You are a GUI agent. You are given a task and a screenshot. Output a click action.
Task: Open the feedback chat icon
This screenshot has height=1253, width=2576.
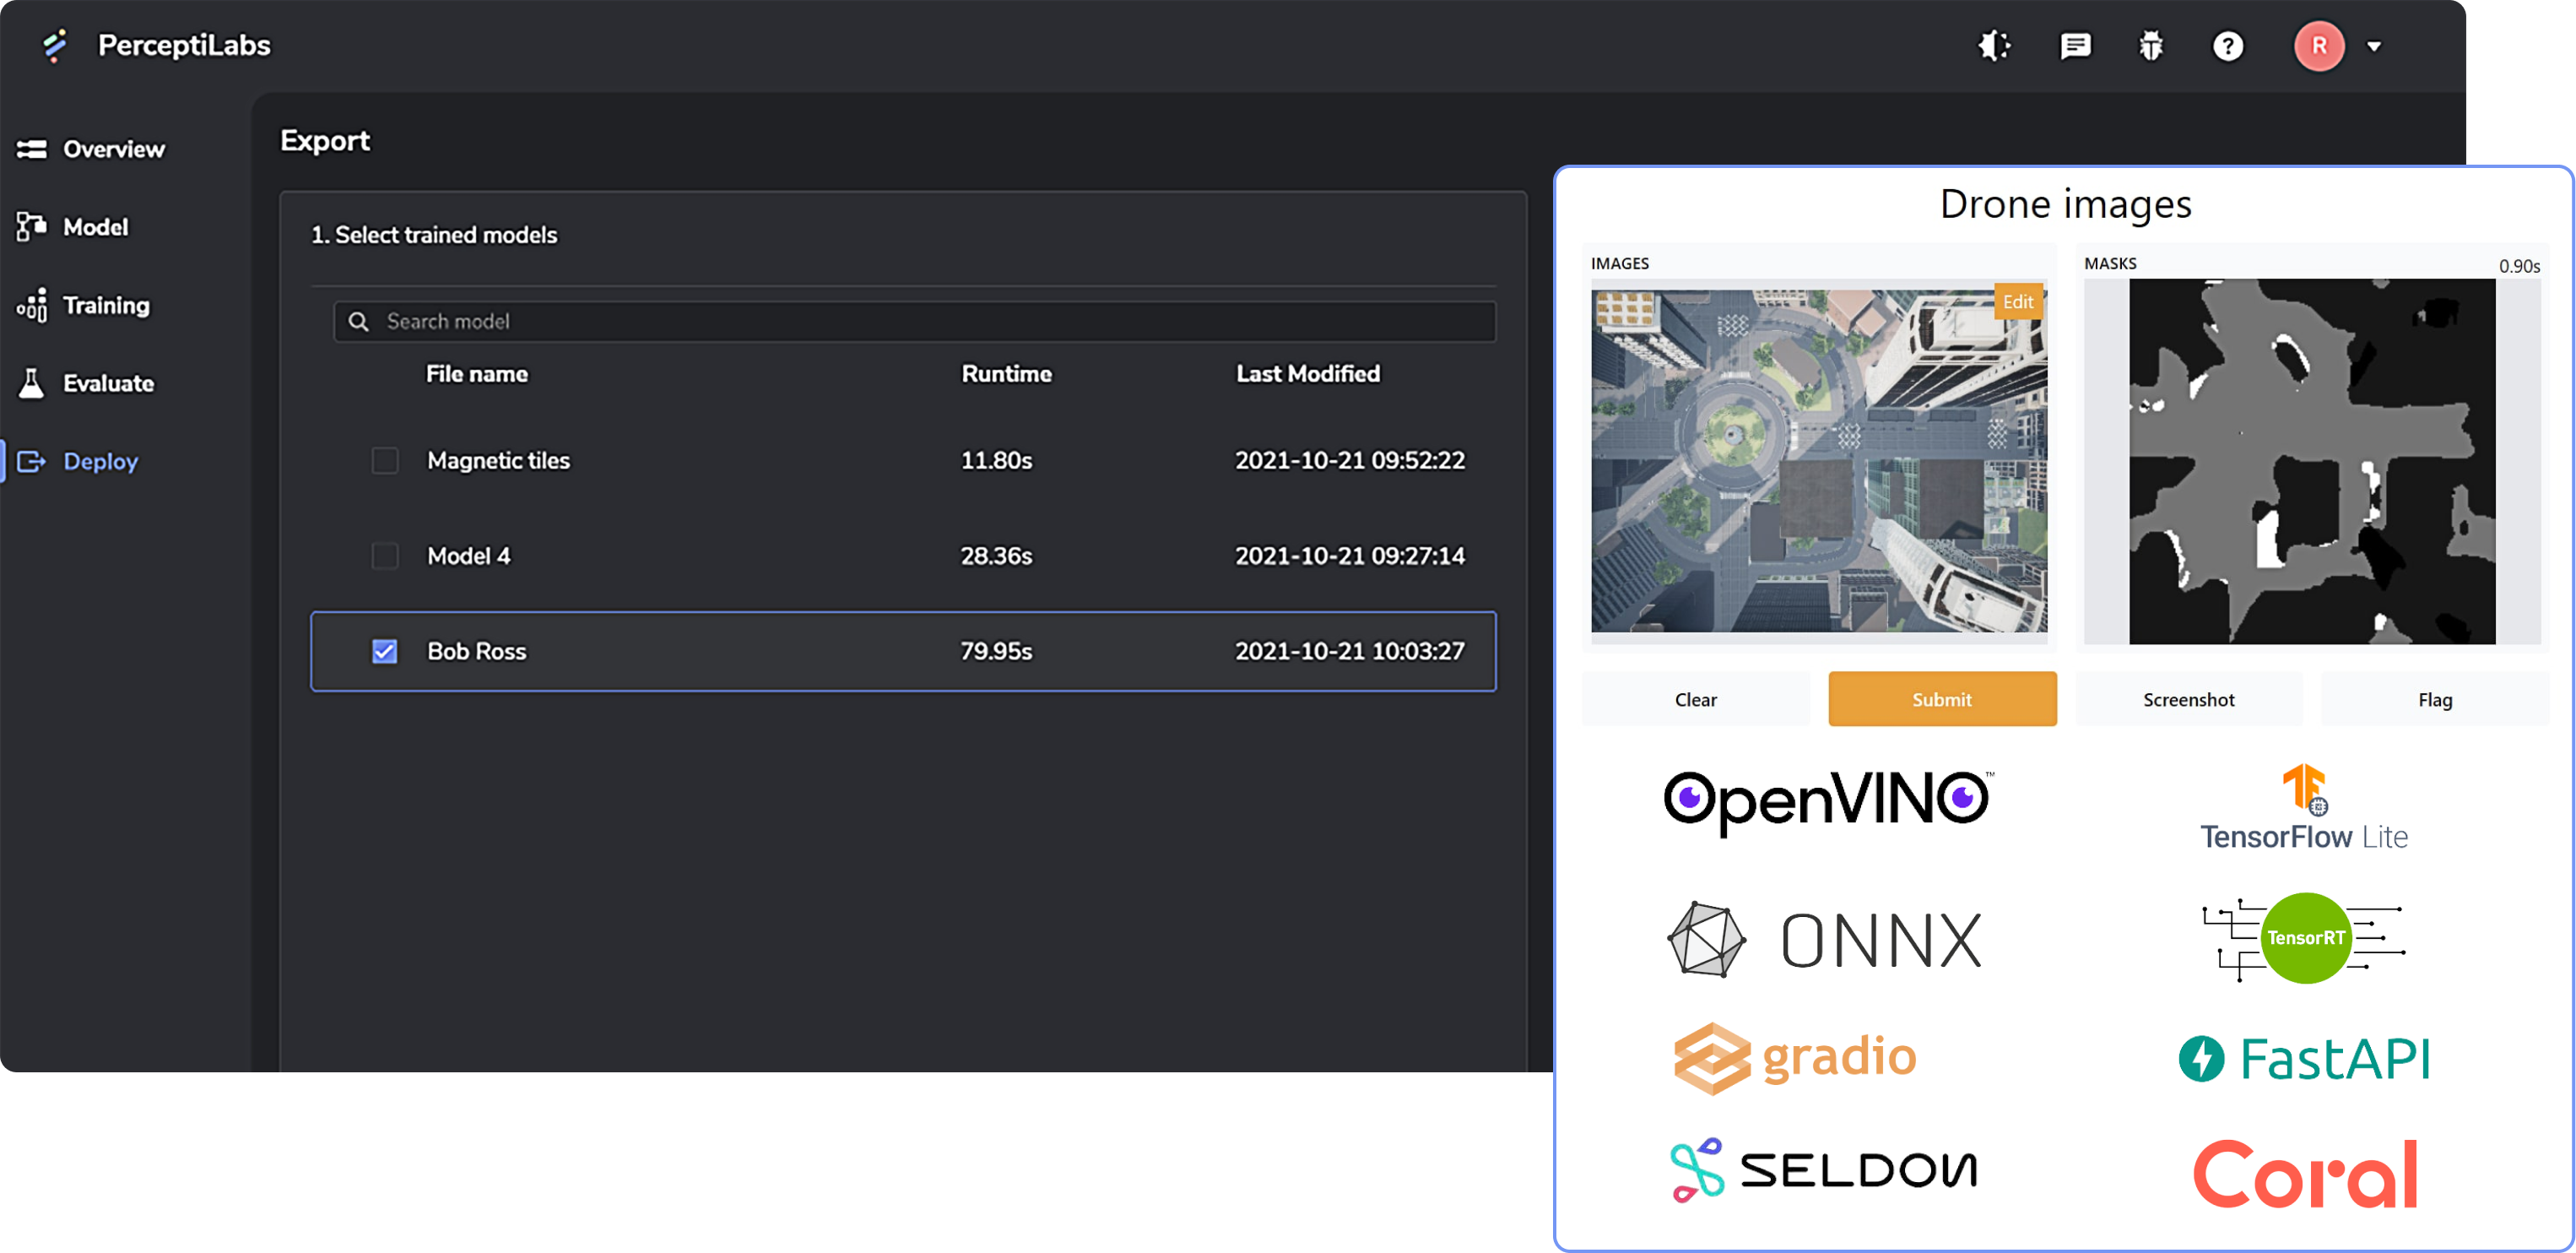pos(2075,46)
